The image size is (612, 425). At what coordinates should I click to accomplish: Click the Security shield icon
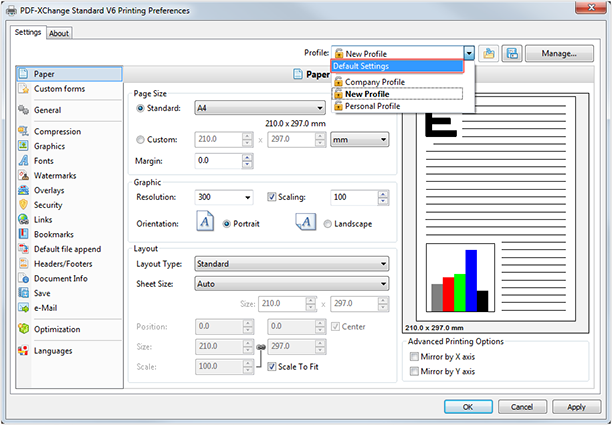pyautogui.click(x=23, y=204)
